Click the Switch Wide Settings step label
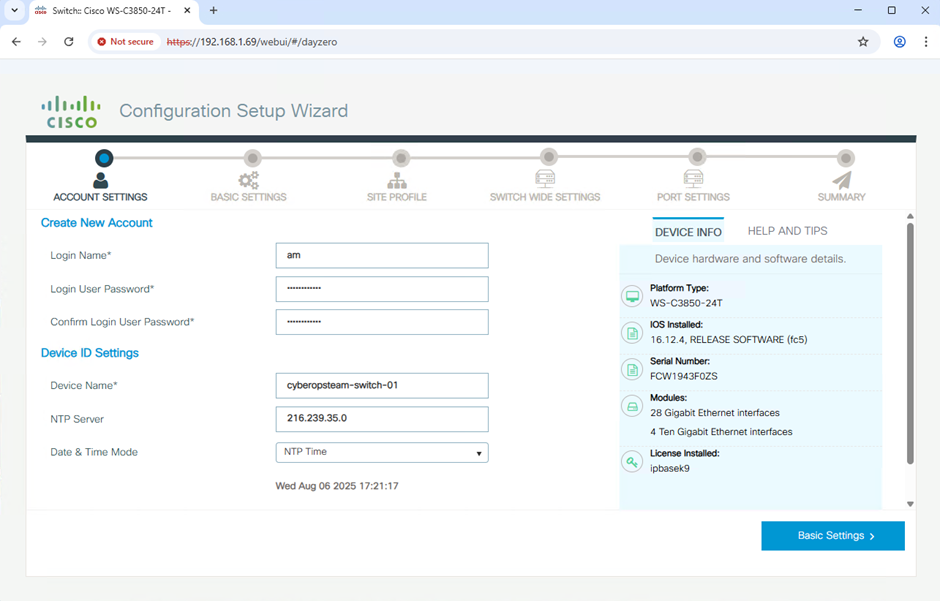The width and height of the screenshot is (940, 601). [545, 197]
